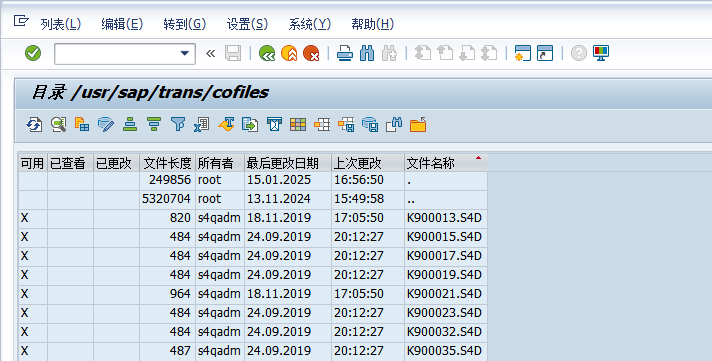
Task: Collapse the command field with double-chevron
Action: [210, 54]
